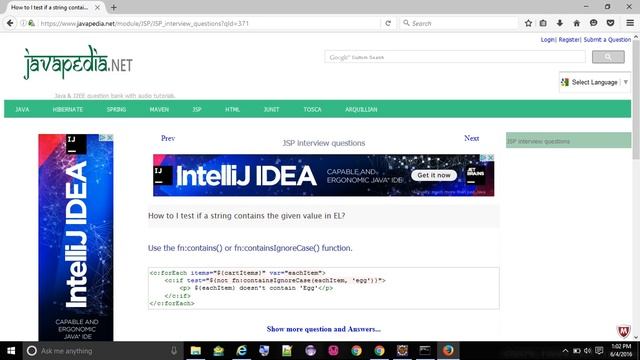The width and height of the screenshot is (640, 360).
Task: Click Show more question and Answers
Action: 324,329
